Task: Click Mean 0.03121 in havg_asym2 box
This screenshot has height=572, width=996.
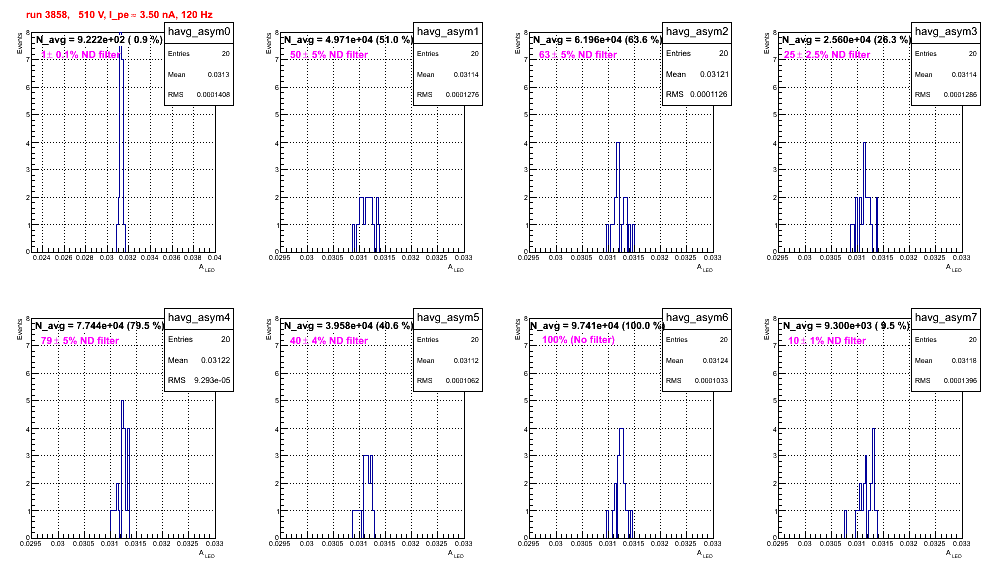Action: tap(697, 74)
